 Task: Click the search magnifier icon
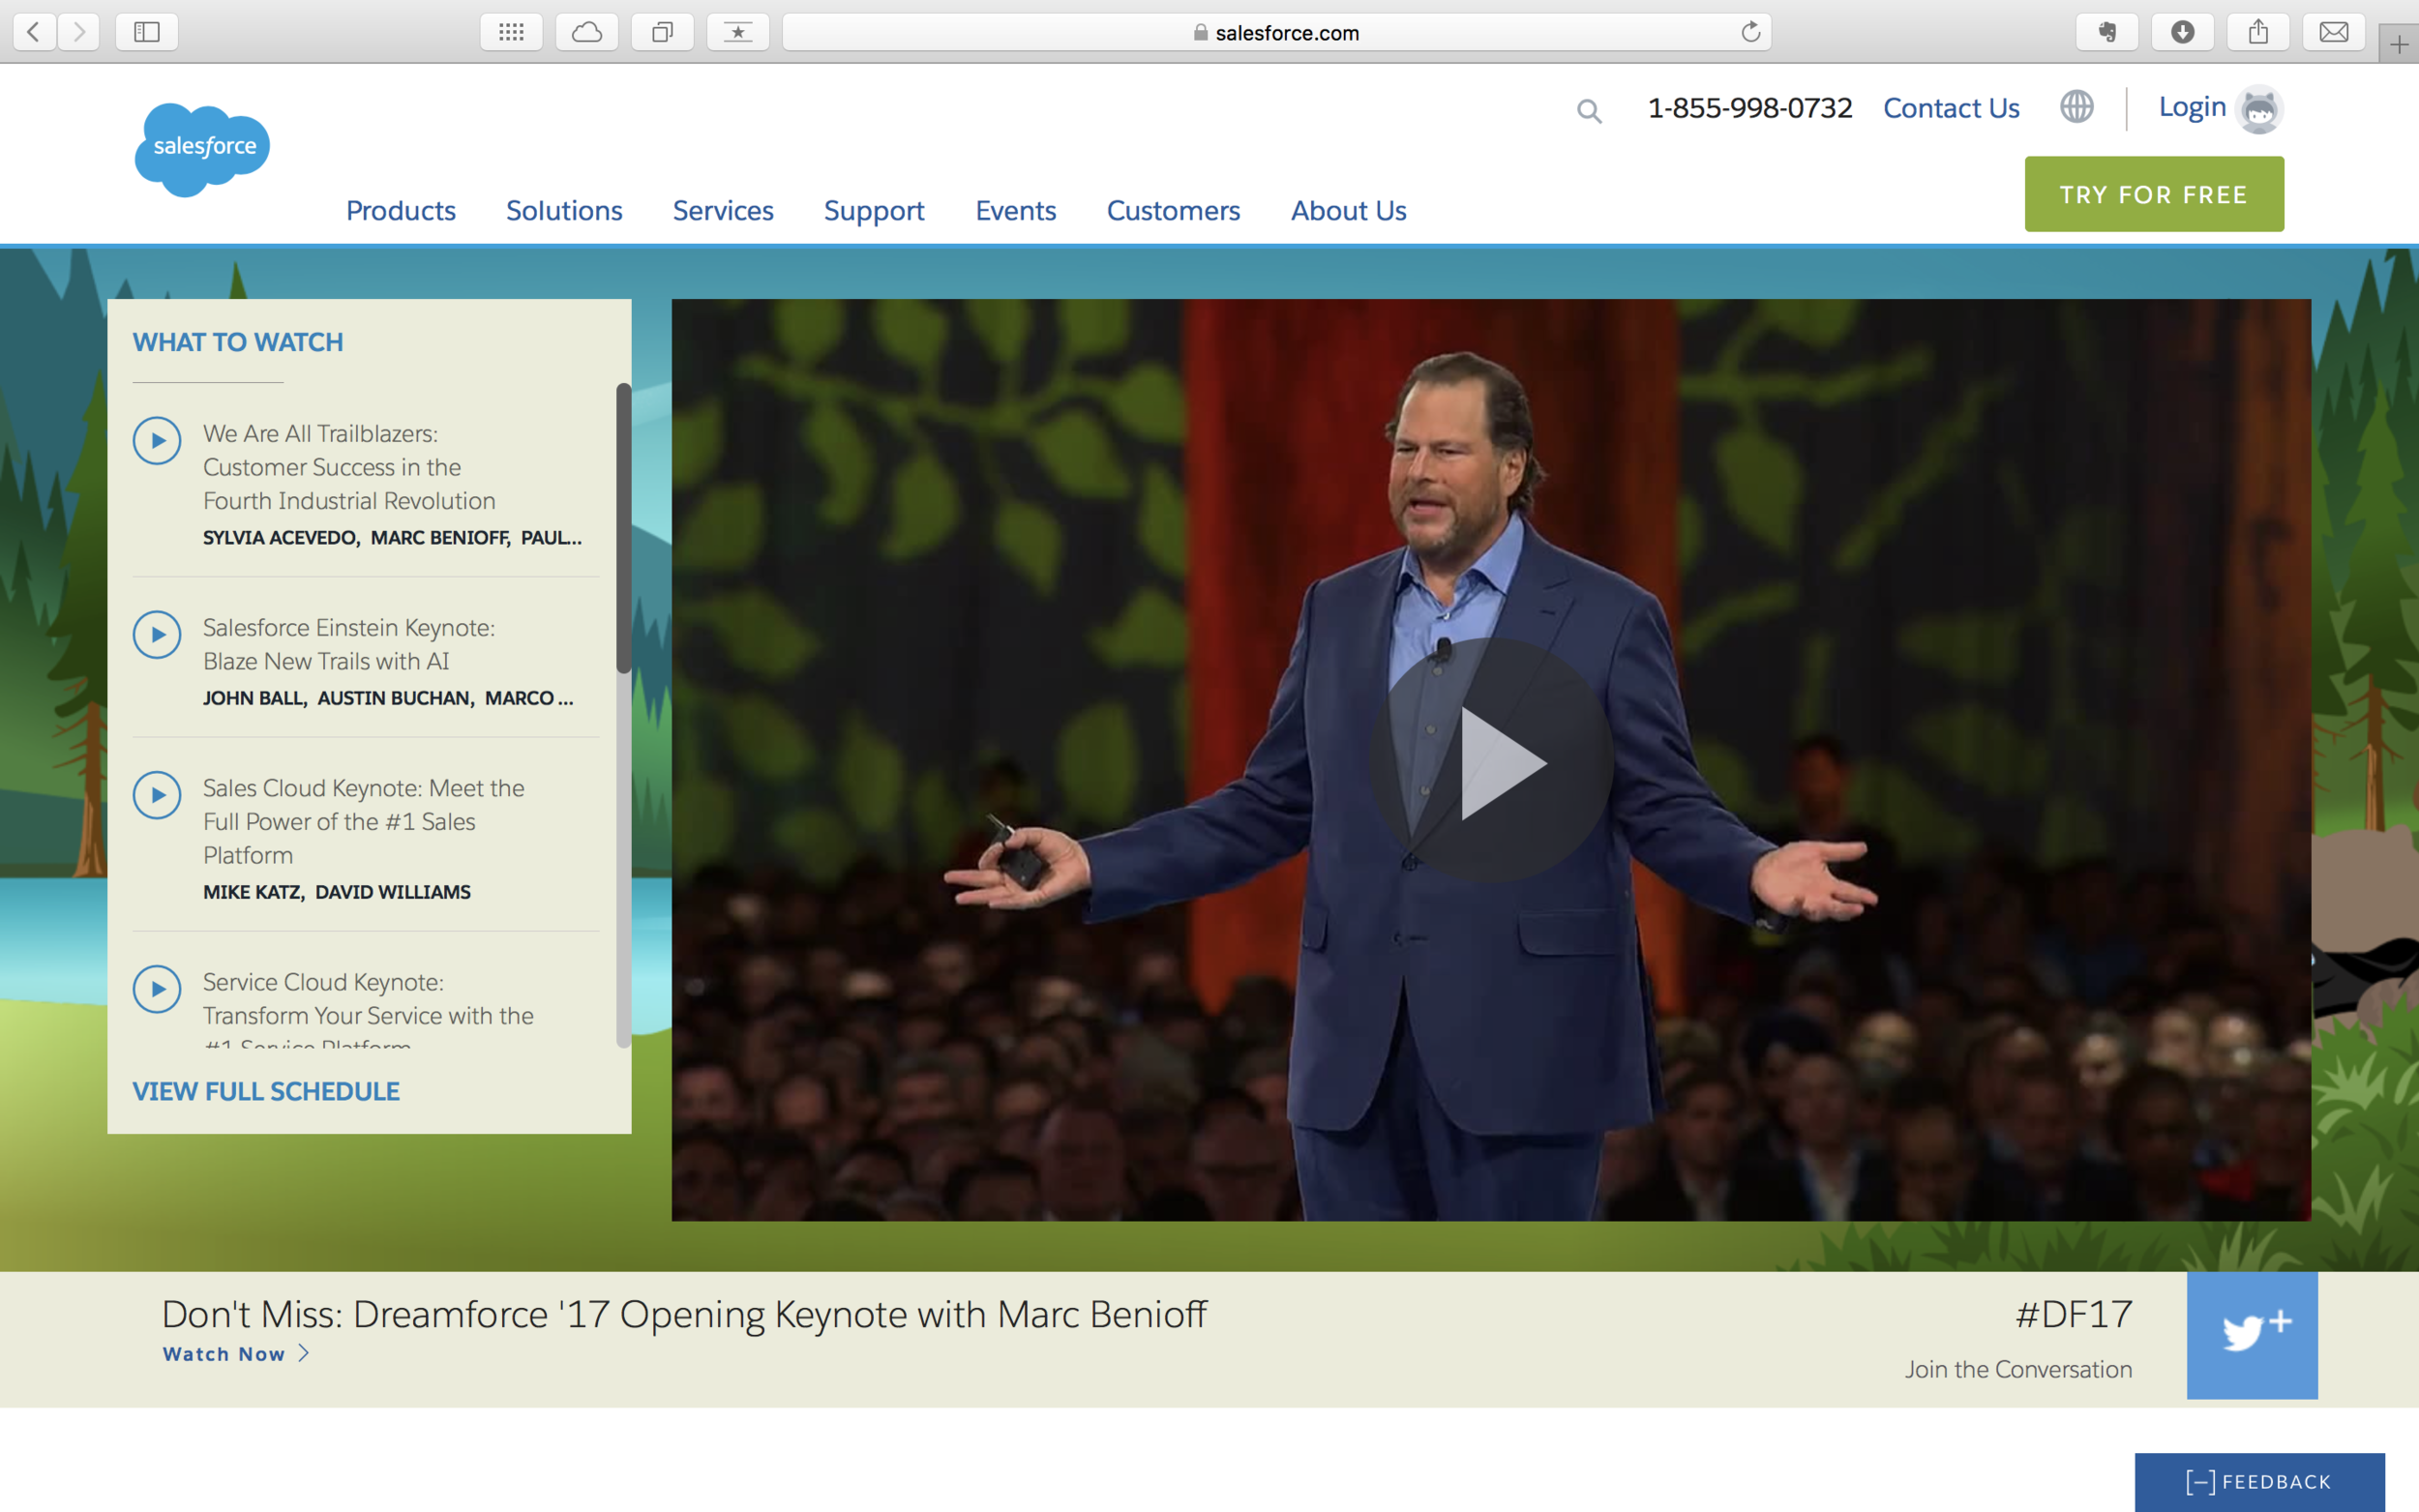[x=1589, y=111]
